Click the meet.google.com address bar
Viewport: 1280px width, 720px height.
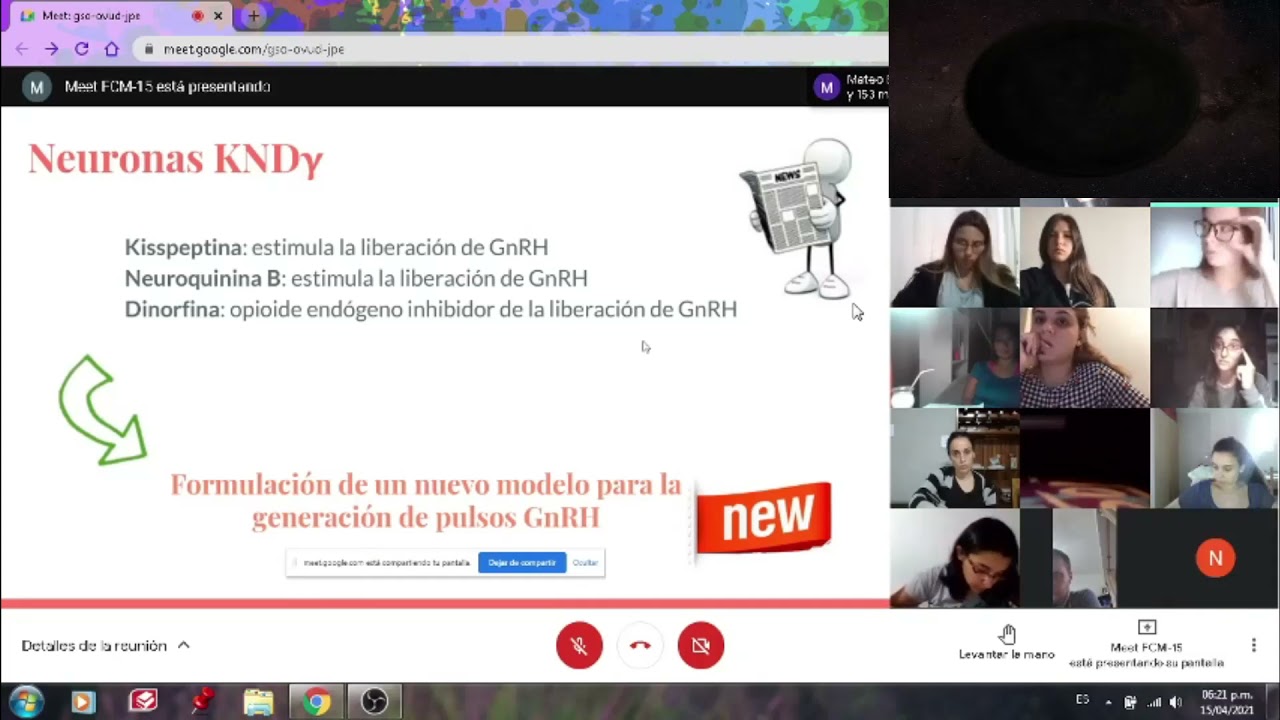510,49
